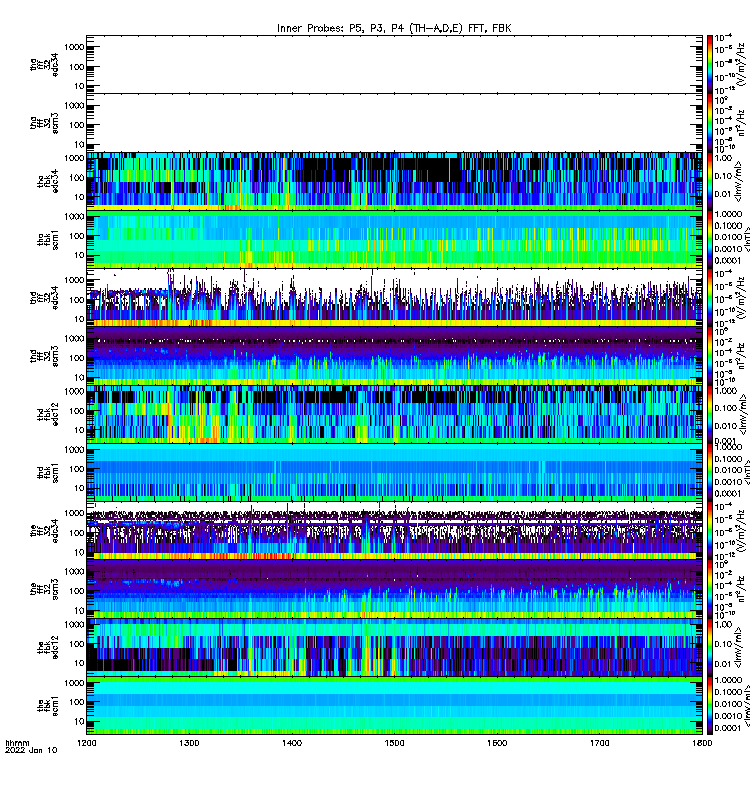
Task: Click the "the fff 32 scm3" y-axis label
Action: tap(44, 588)
